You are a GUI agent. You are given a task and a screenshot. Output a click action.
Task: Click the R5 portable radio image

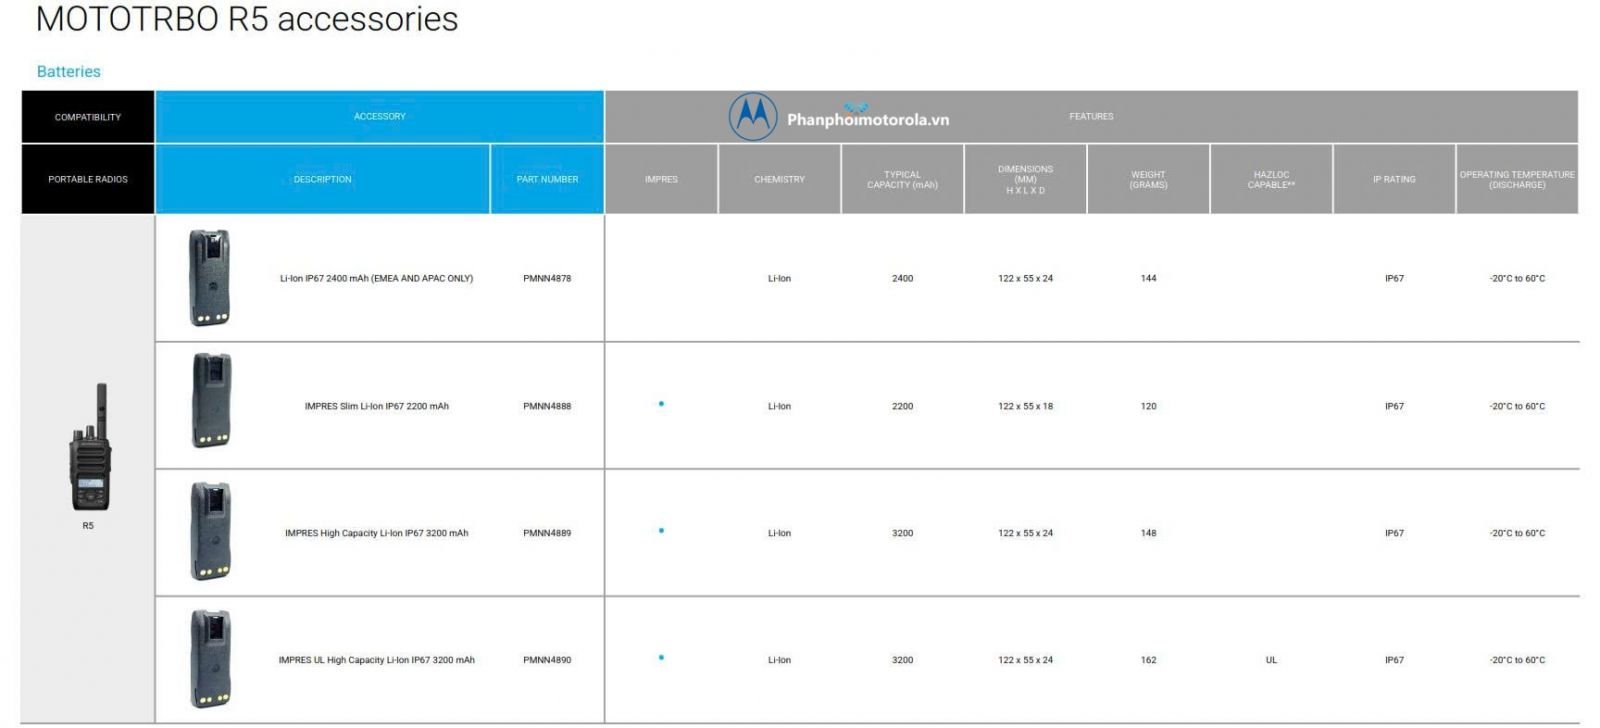(x=90, y=448)
